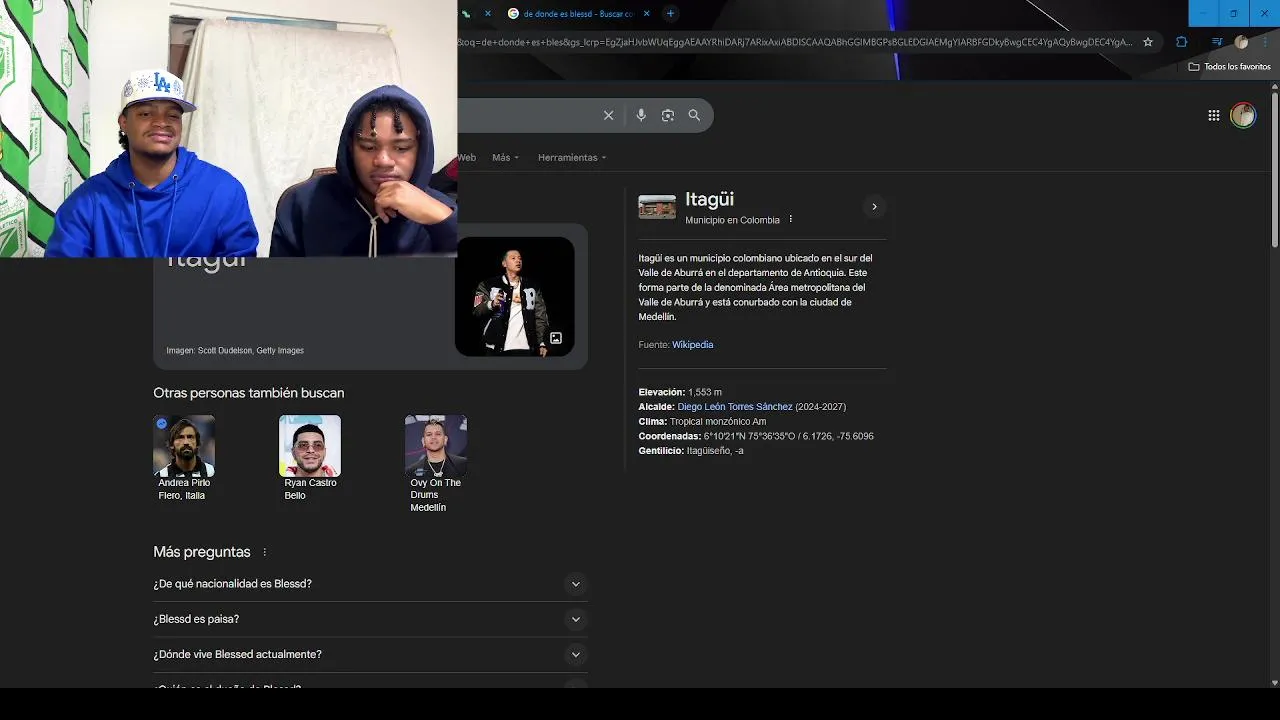
Task: Close the first browser tab
Action: pos(488,13)
